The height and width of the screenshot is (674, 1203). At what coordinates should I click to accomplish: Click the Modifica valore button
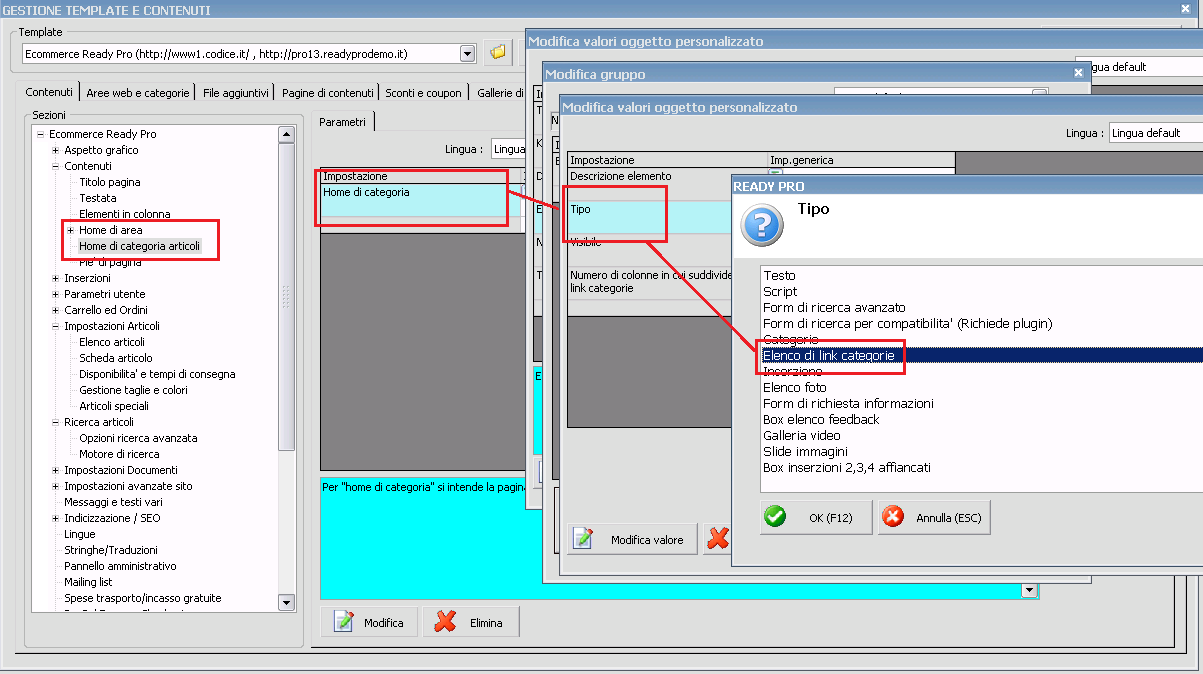coord(633,539)
